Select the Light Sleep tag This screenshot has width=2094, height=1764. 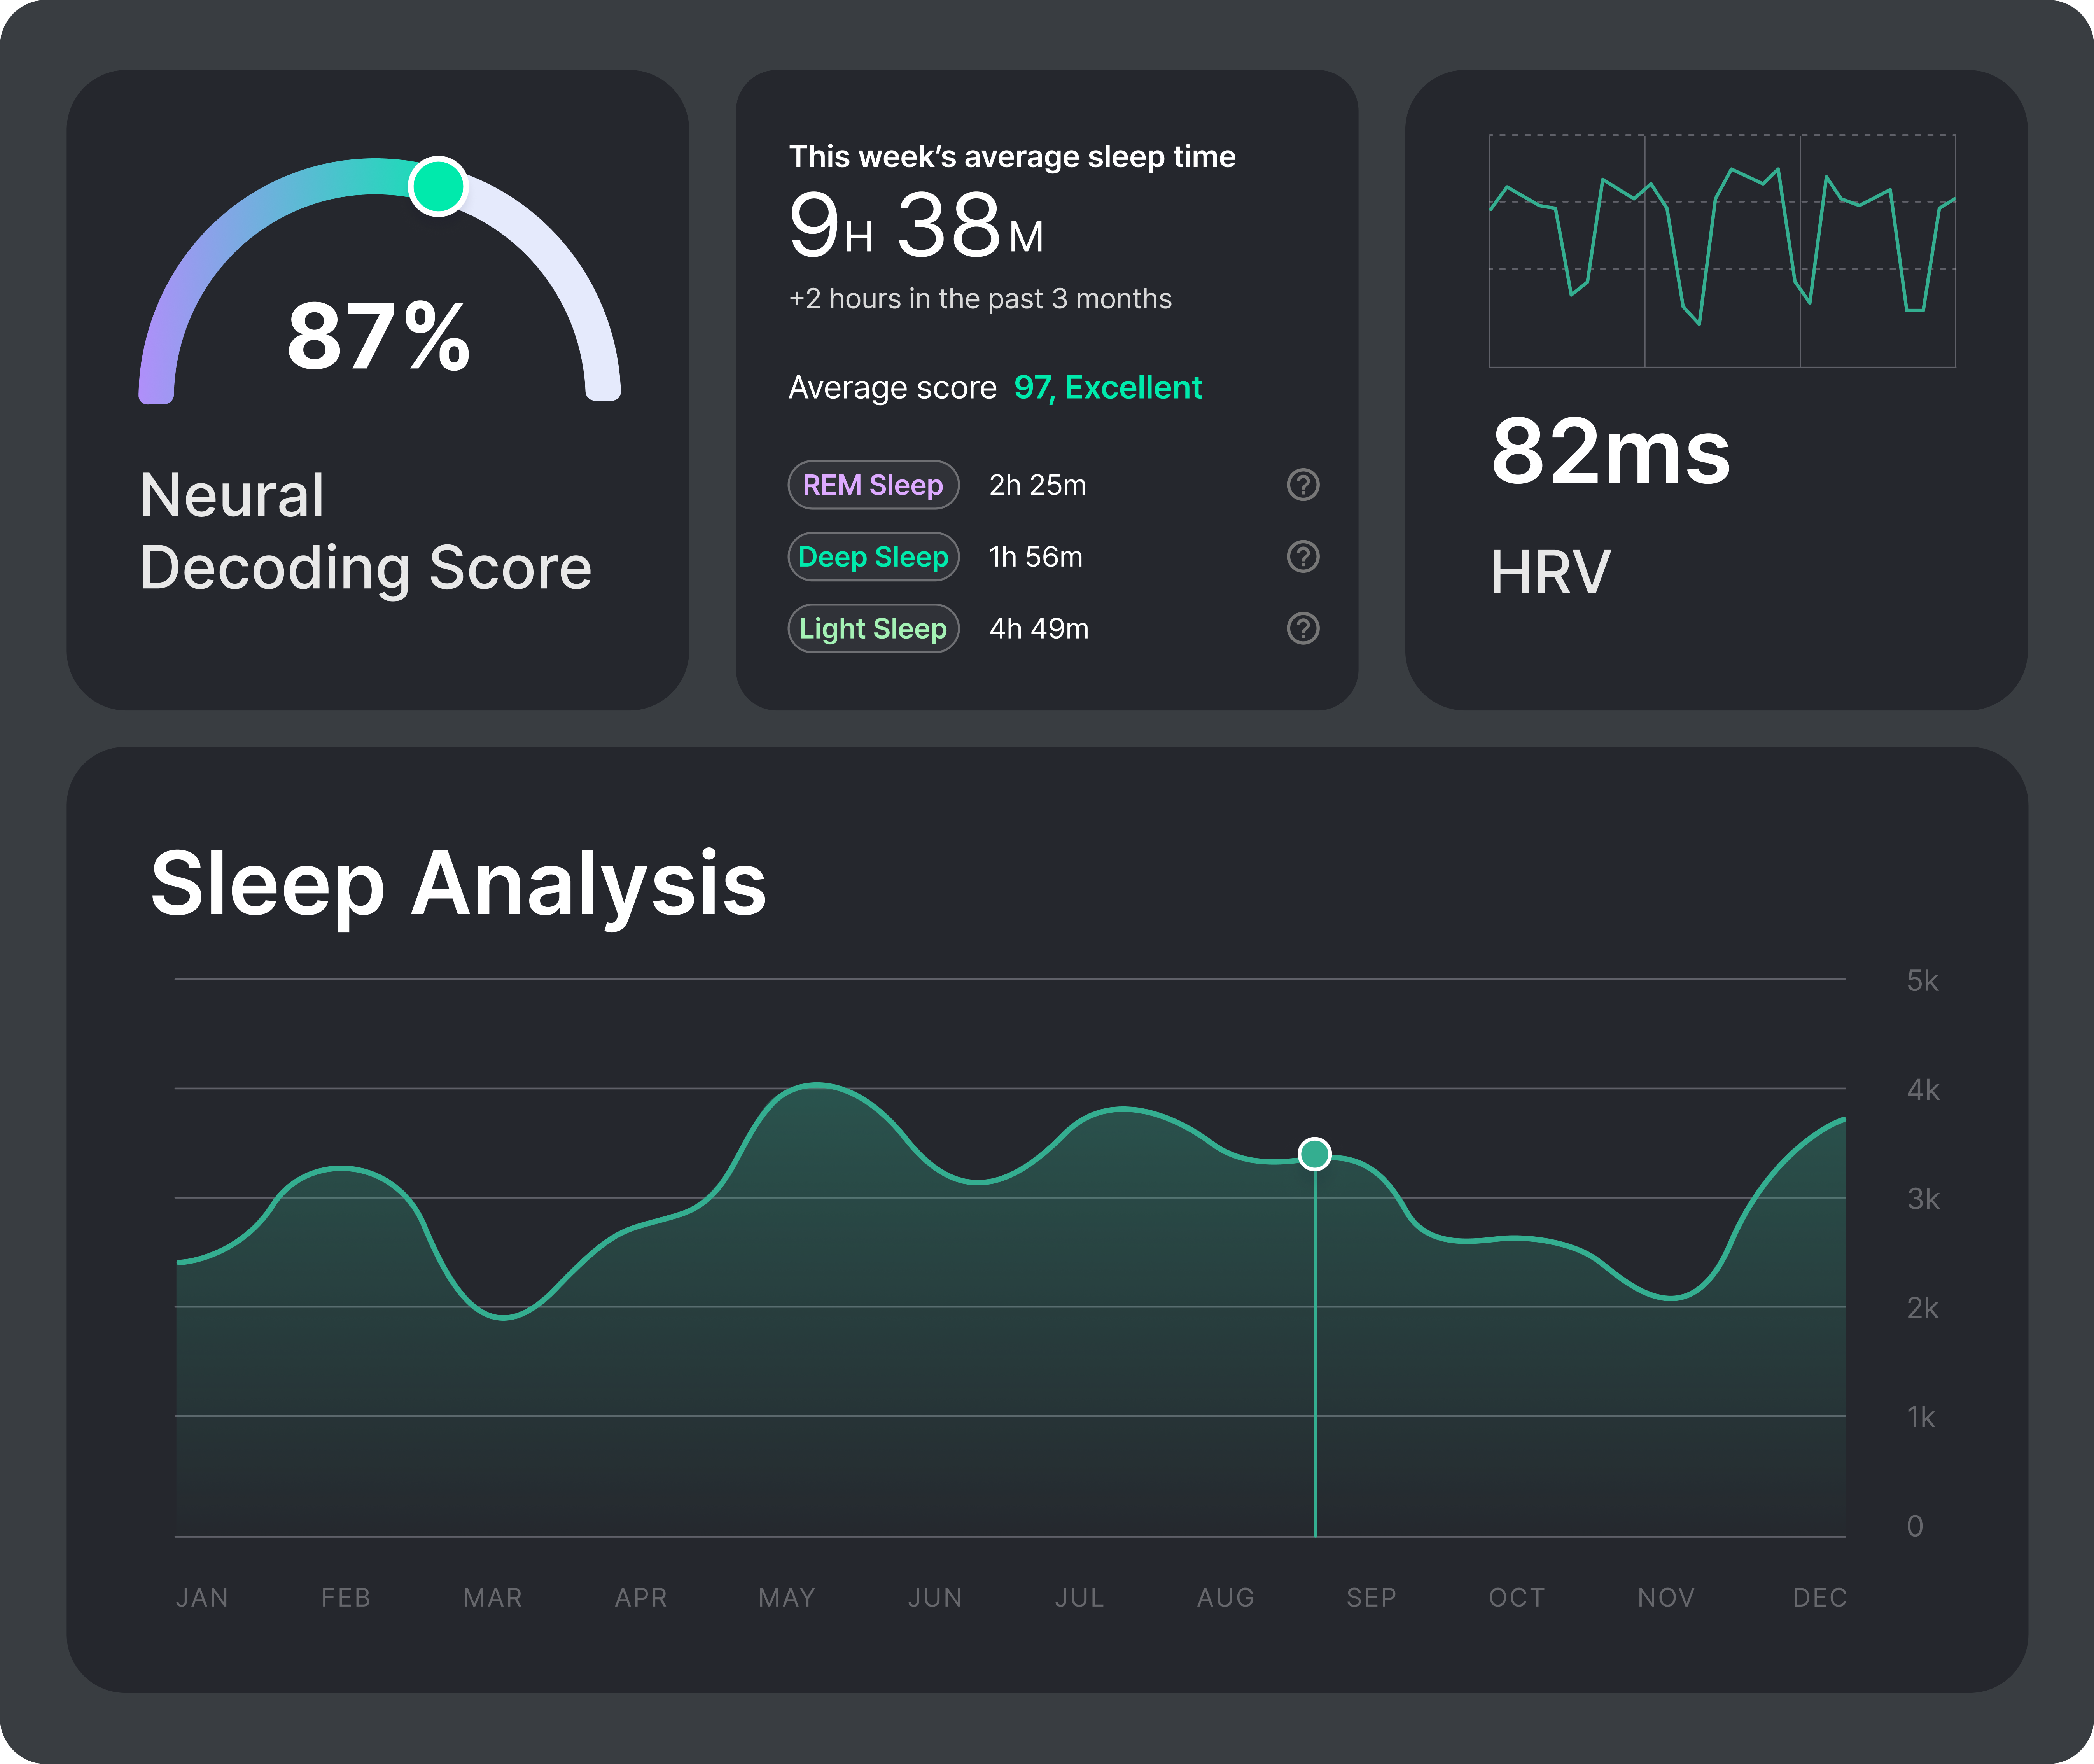tap(873, 629)
